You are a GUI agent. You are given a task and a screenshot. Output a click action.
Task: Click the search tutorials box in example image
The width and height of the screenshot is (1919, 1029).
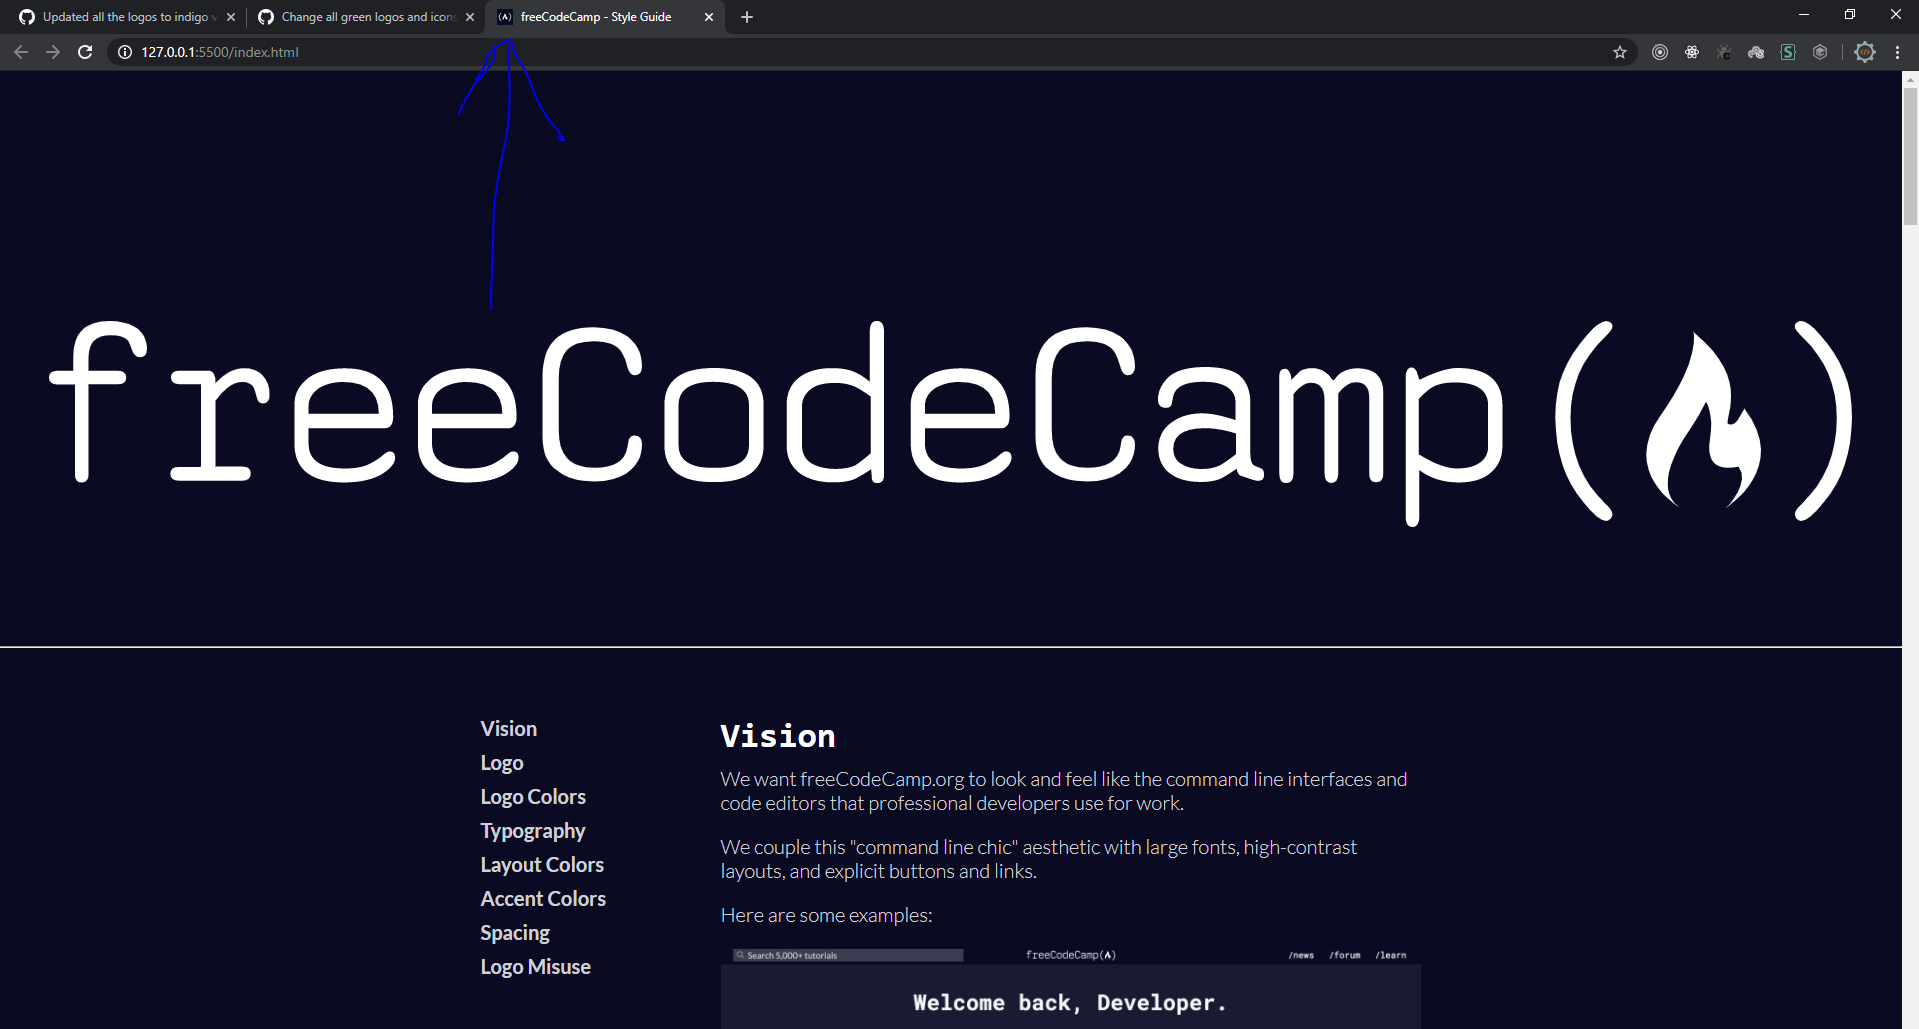(x=848, y=955)
